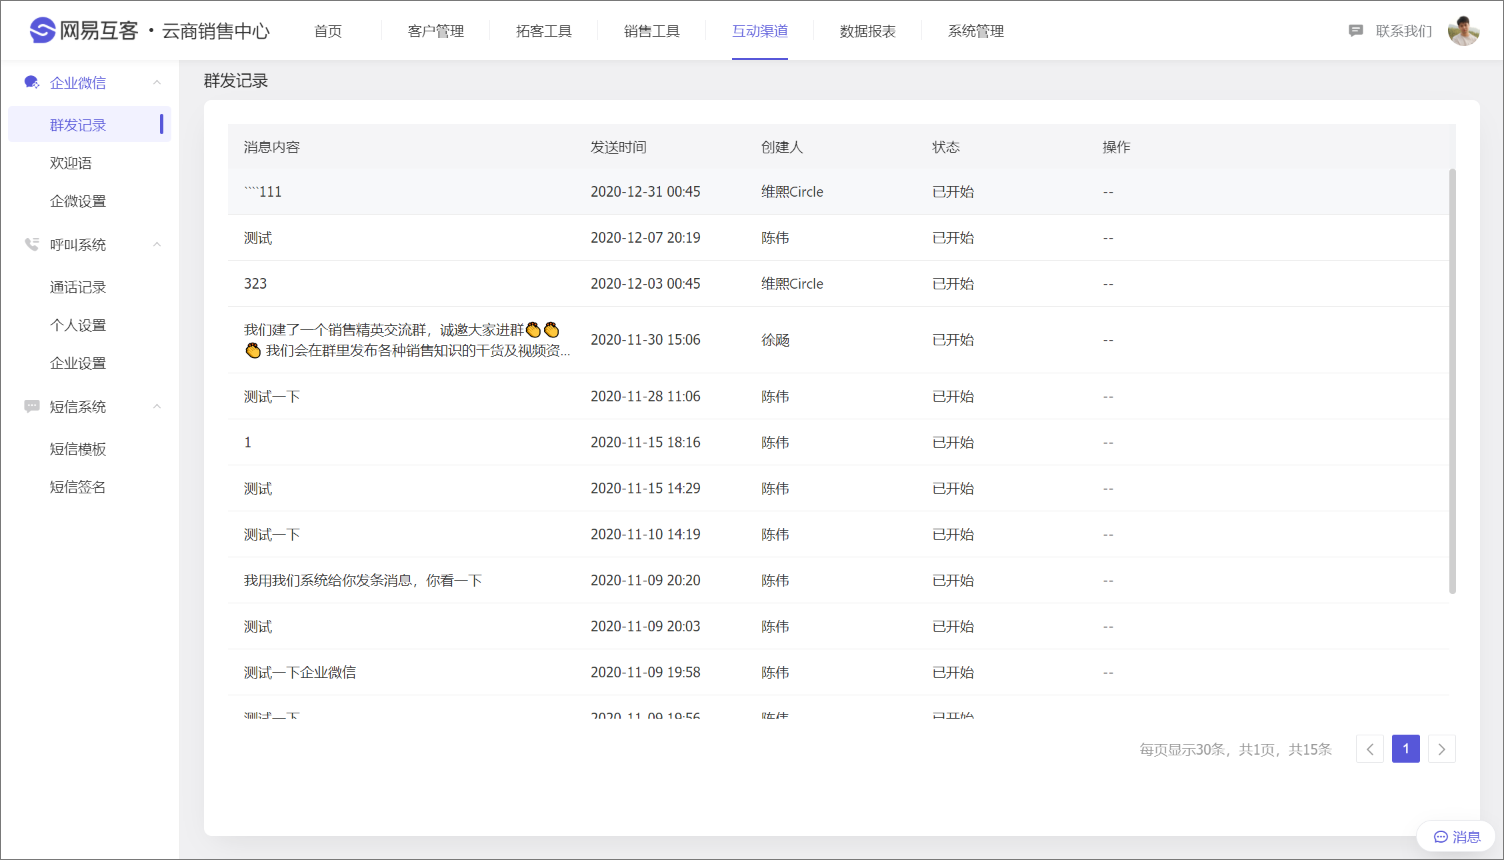This screenshot has height=860, width=1504.
Task: Click the 消息 bubble icon button
Action: [1456, 837]
